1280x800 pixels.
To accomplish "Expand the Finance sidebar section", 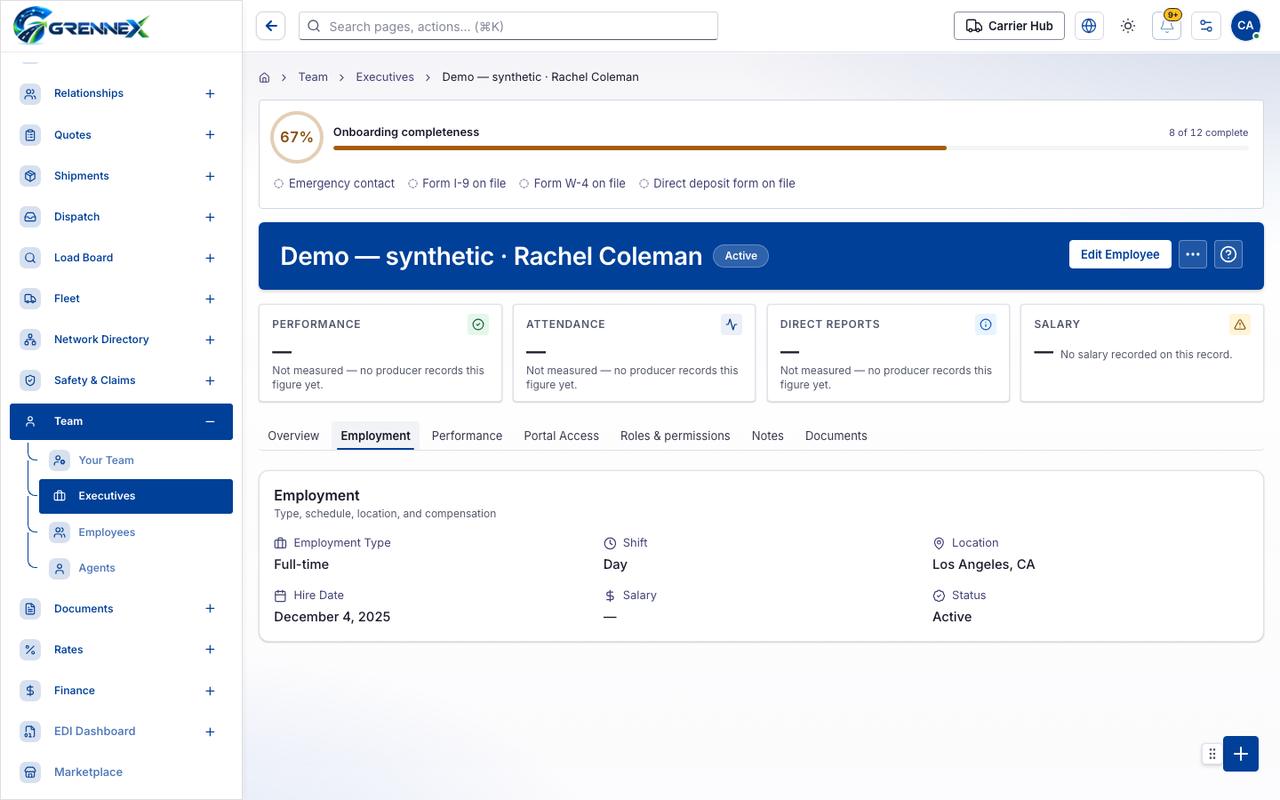I will click(210, 691).
